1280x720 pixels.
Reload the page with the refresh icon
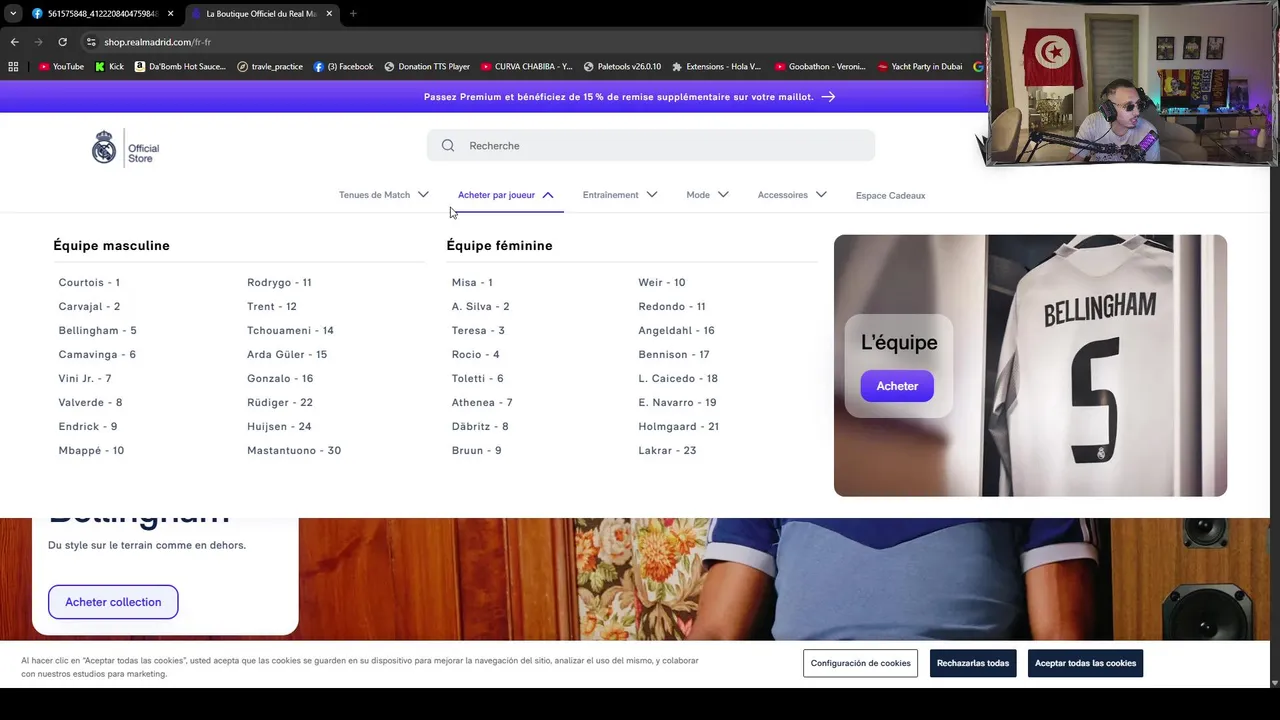pos(62,42)
